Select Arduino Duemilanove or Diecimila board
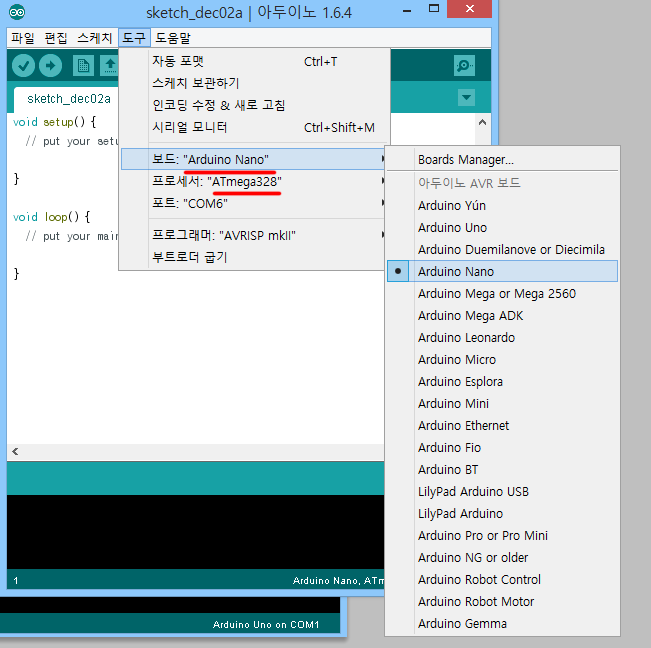Image resolution: width=651 pixels, height=648 pixels. (502, 249)
